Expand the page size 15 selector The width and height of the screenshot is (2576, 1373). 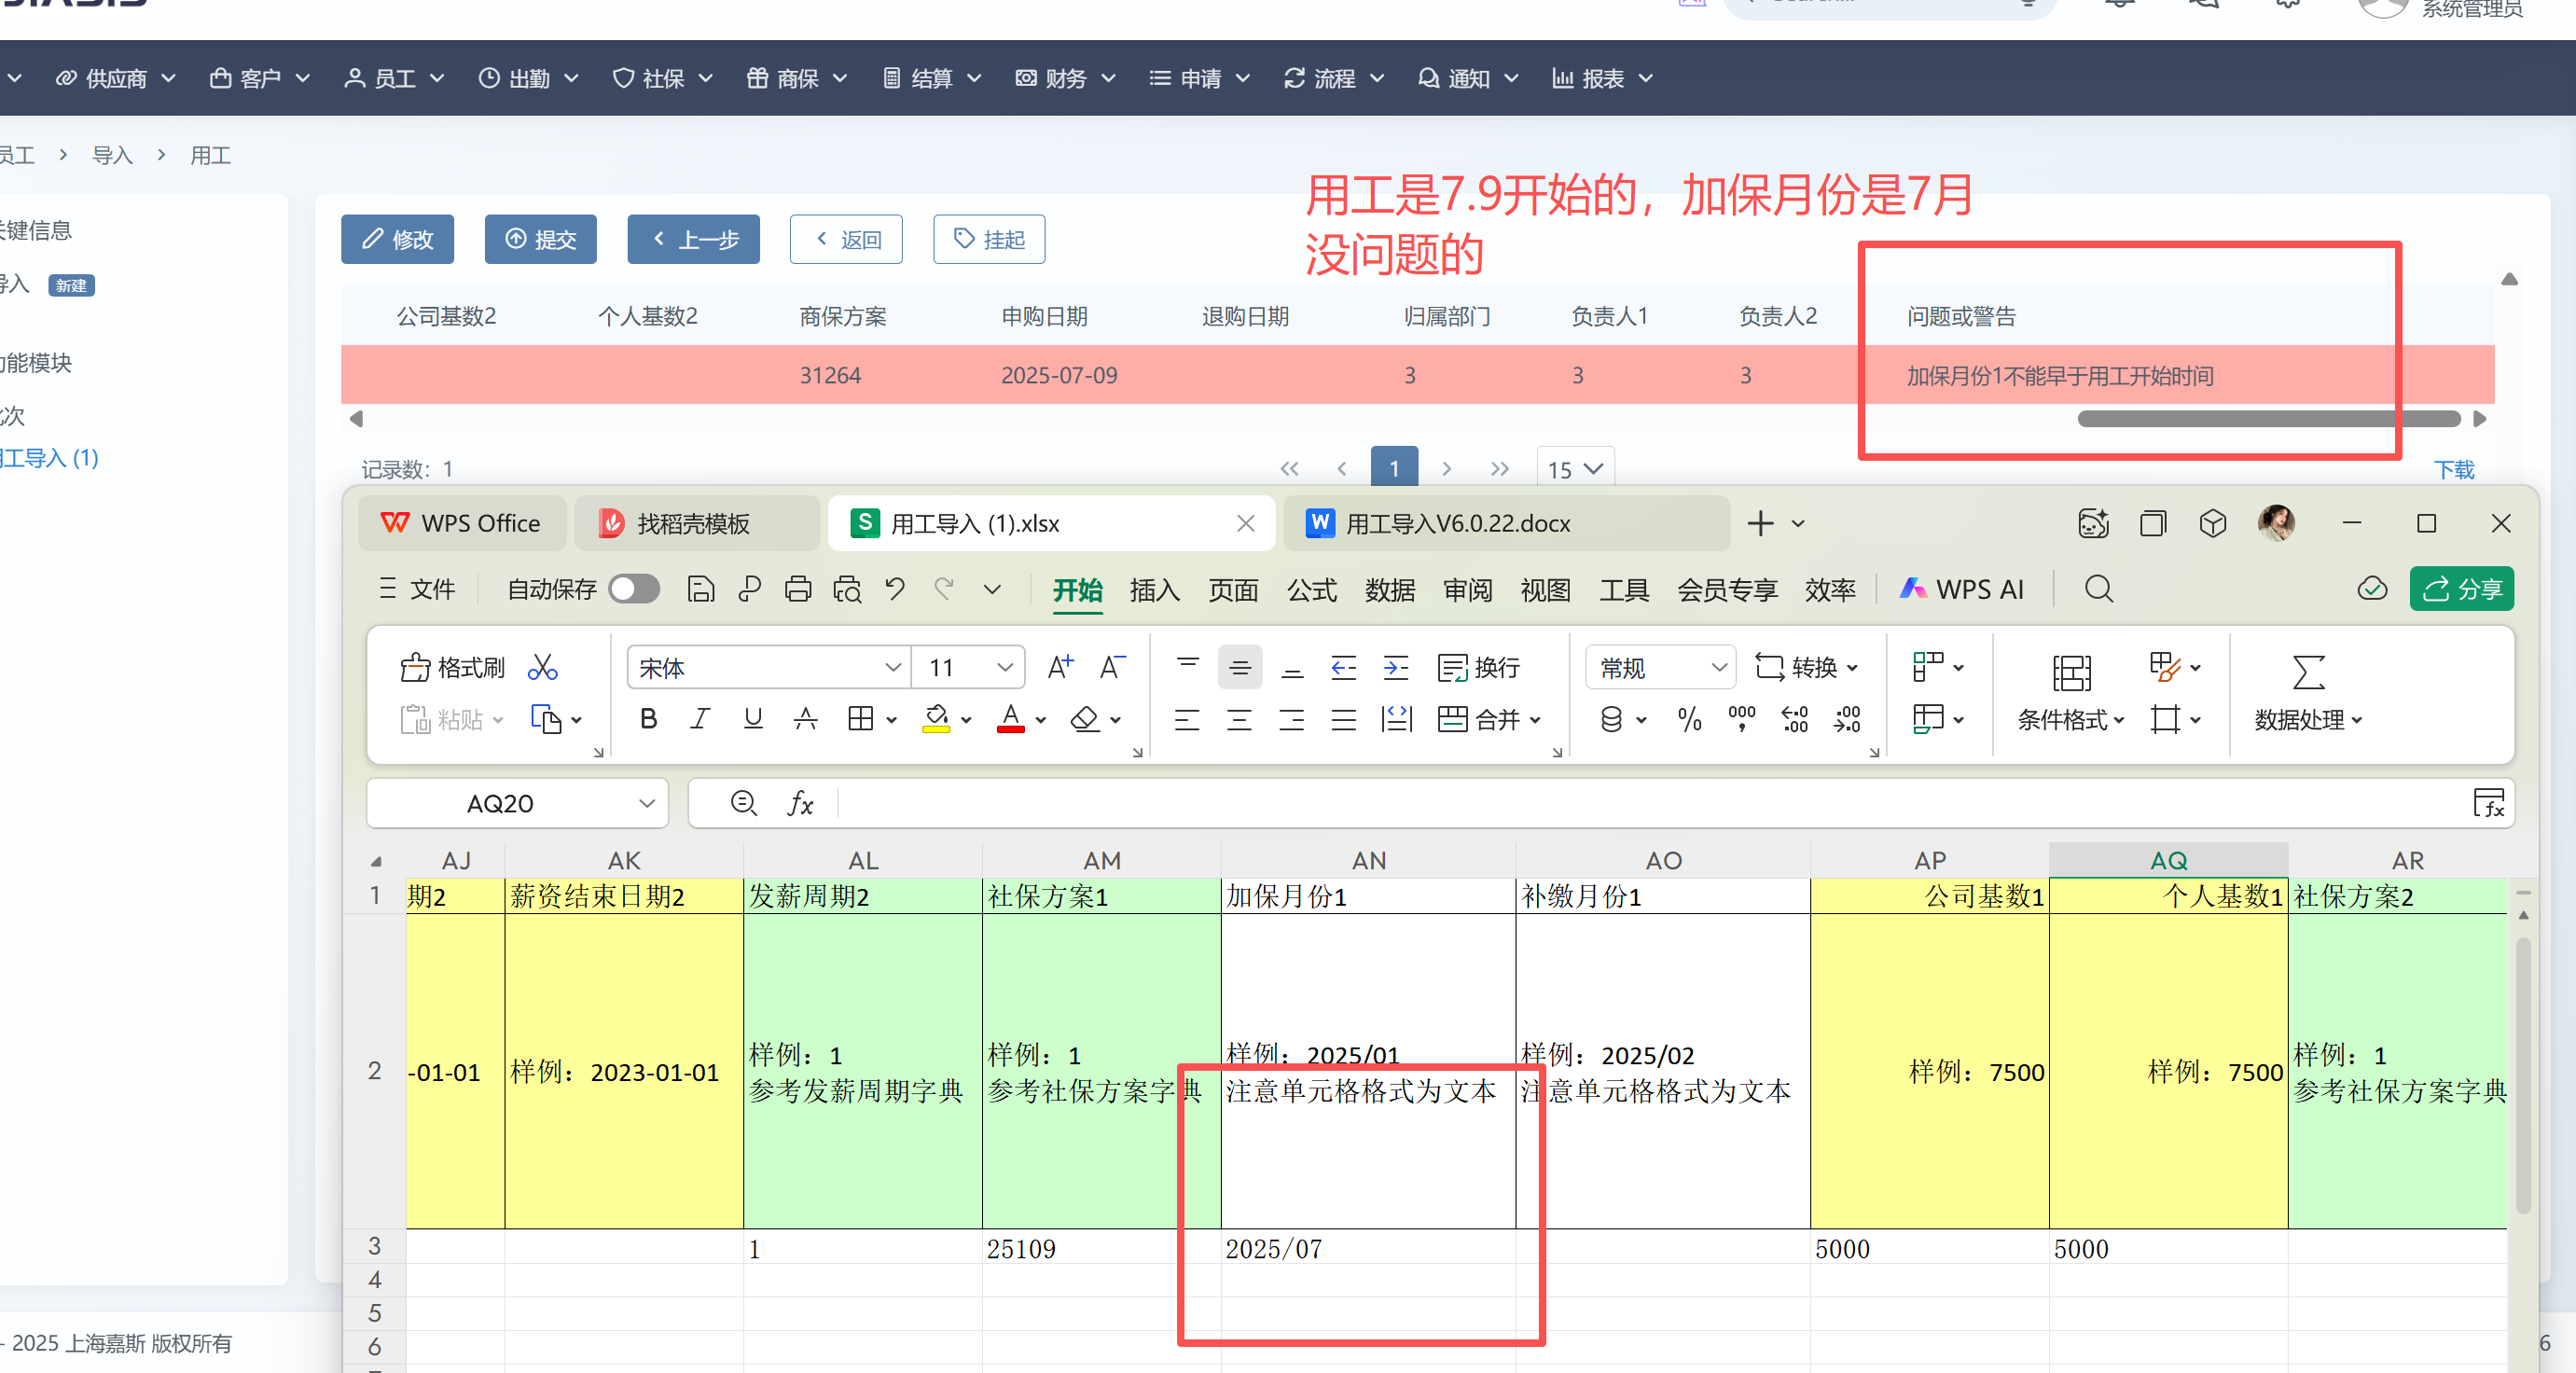1575,469
